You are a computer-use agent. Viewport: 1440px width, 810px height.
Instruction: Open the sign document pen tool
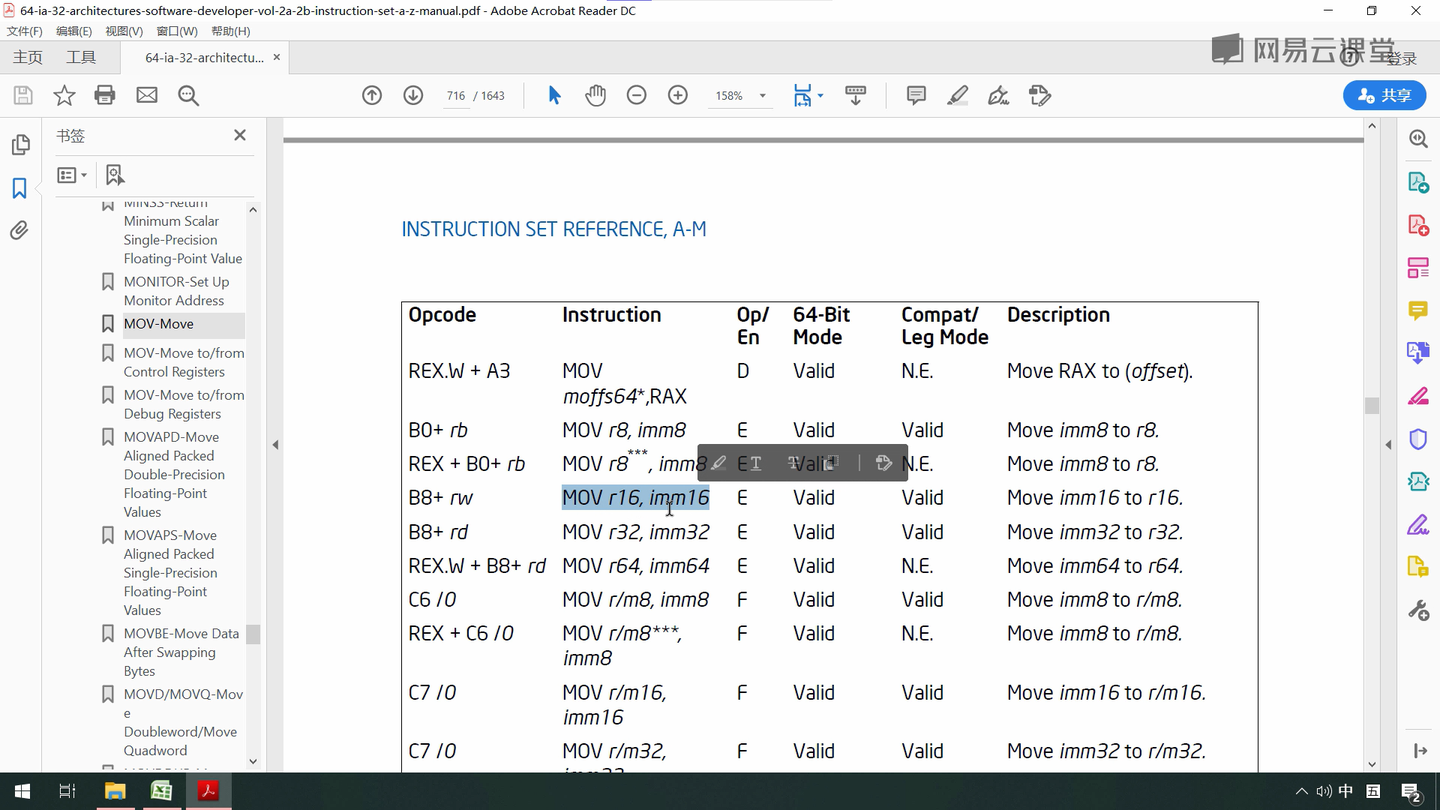[998, 95]
